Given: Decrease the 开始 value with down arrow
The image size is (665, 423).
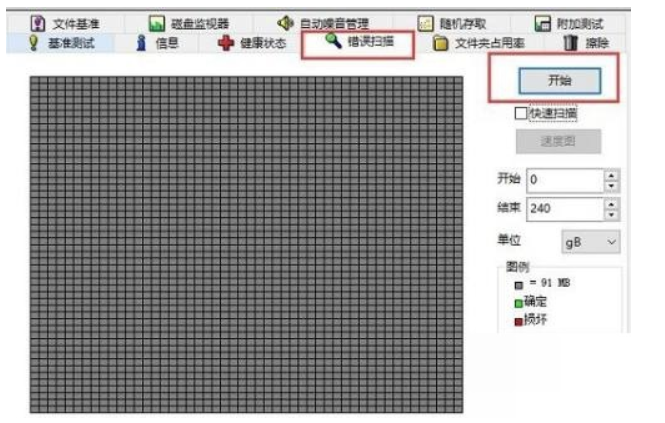Looking at the screenshot, I should pyautogui.click(x=612, y=186).
